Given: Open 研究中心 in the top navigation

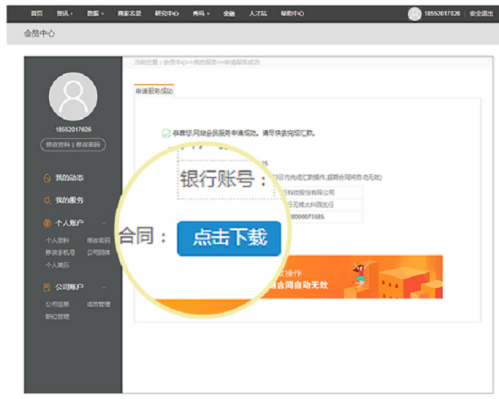Looking at the screenshot, I should 167,14.
